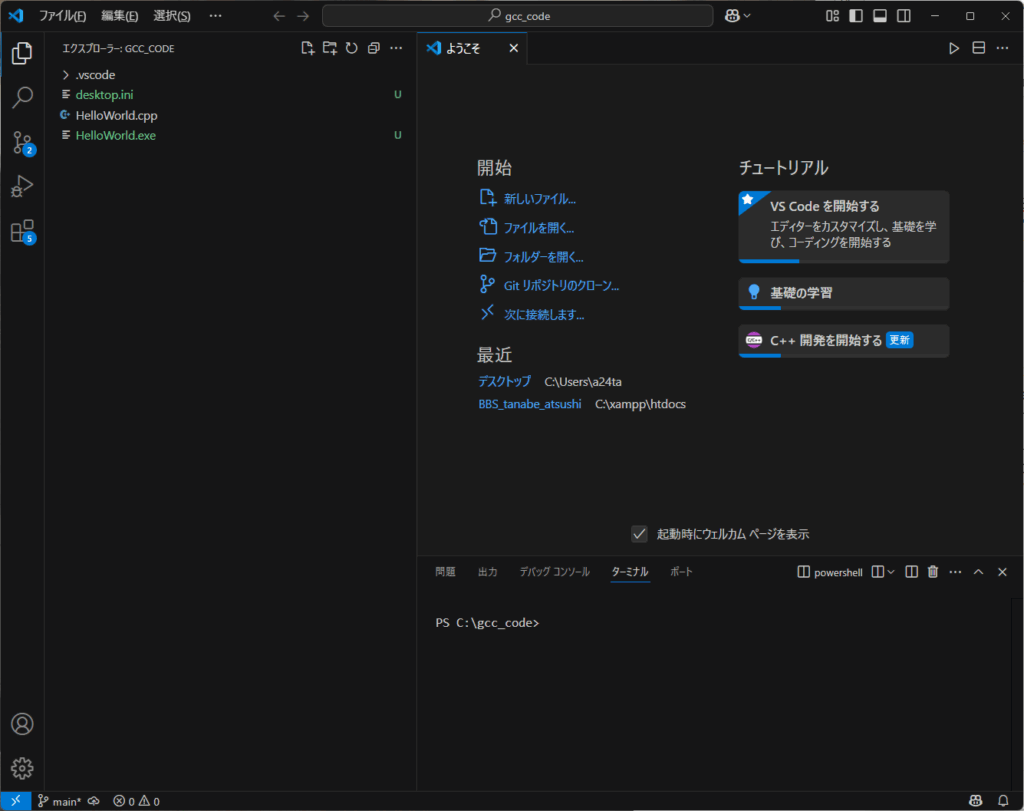
Task: Expand the hidden menu items ellipsis
Action: click(x=216, y=16)
